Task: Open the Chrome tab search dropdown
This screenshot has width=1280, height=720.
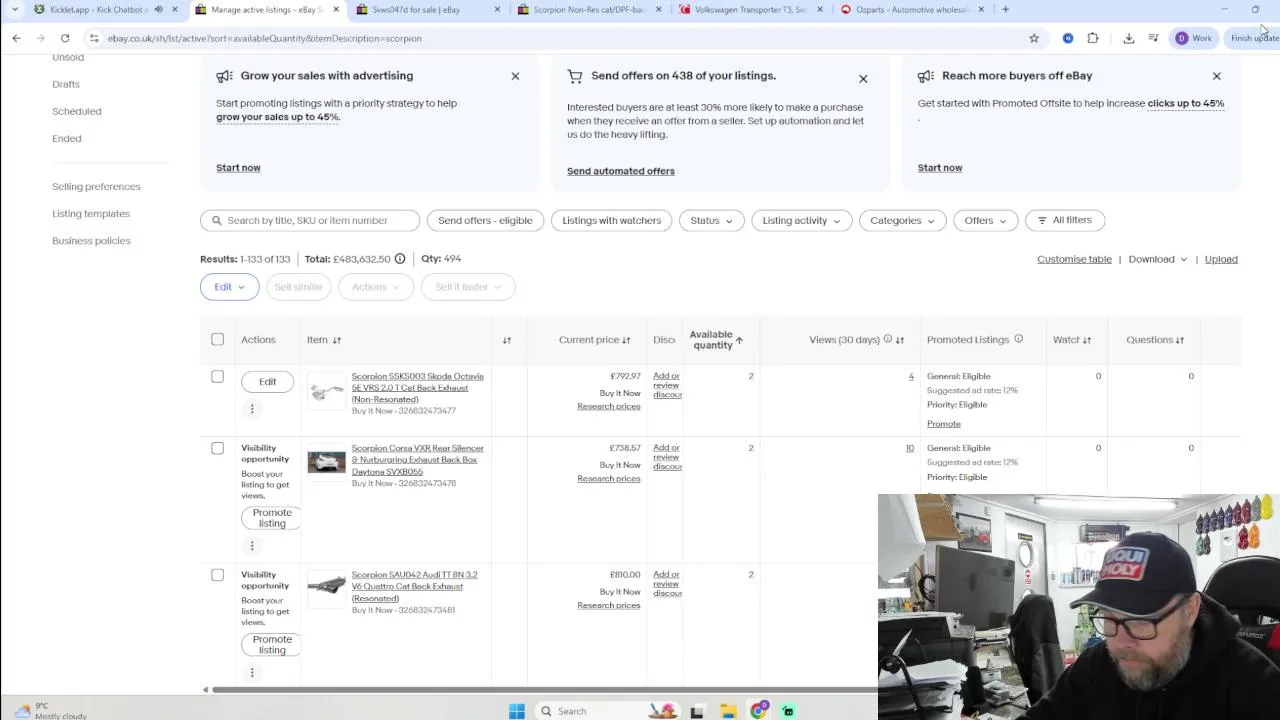Action: (14, 9)
